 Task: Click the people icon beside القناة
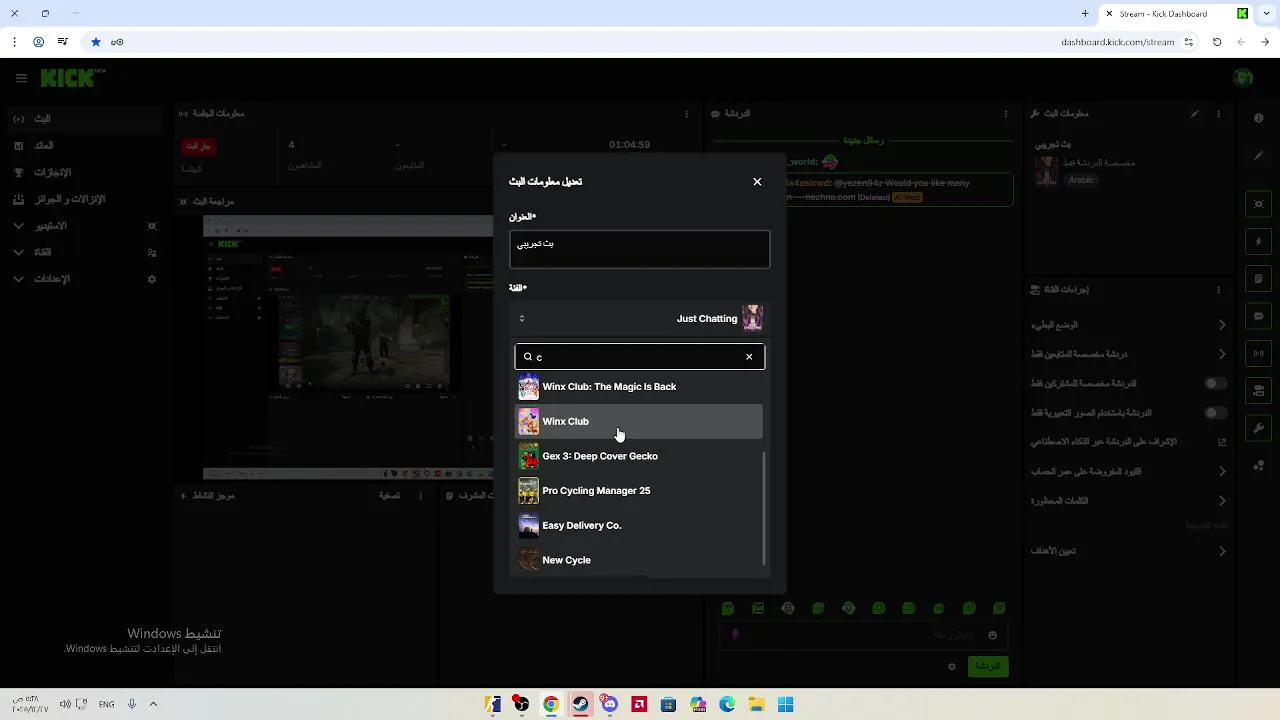152,252
